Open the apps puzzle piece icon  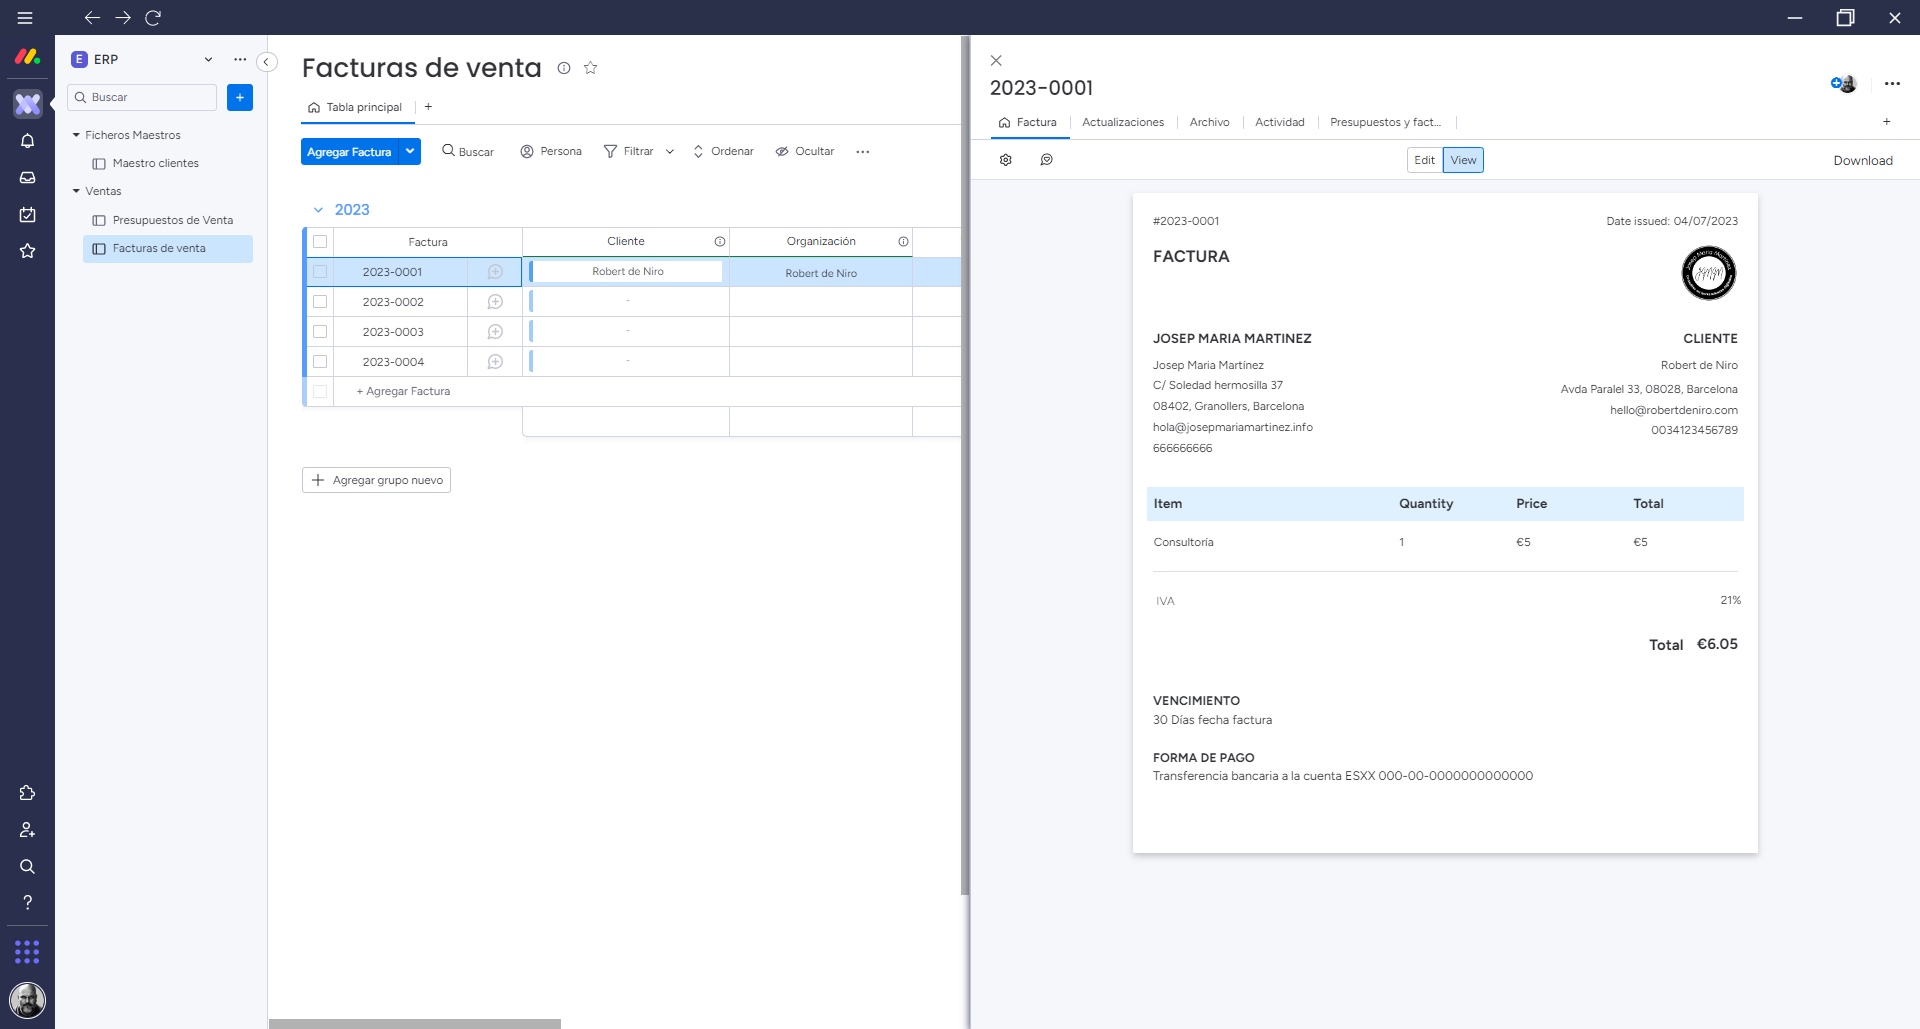[x=28, y=793]
